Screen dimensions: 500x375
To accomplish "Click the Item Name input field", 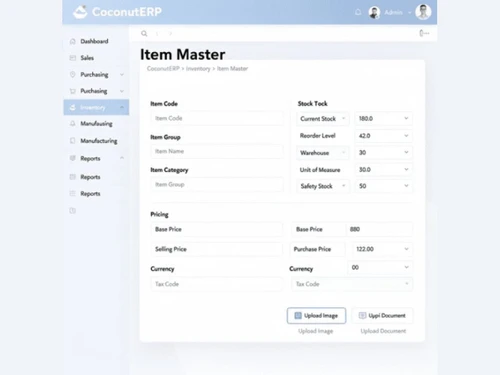I will (217, 151).
